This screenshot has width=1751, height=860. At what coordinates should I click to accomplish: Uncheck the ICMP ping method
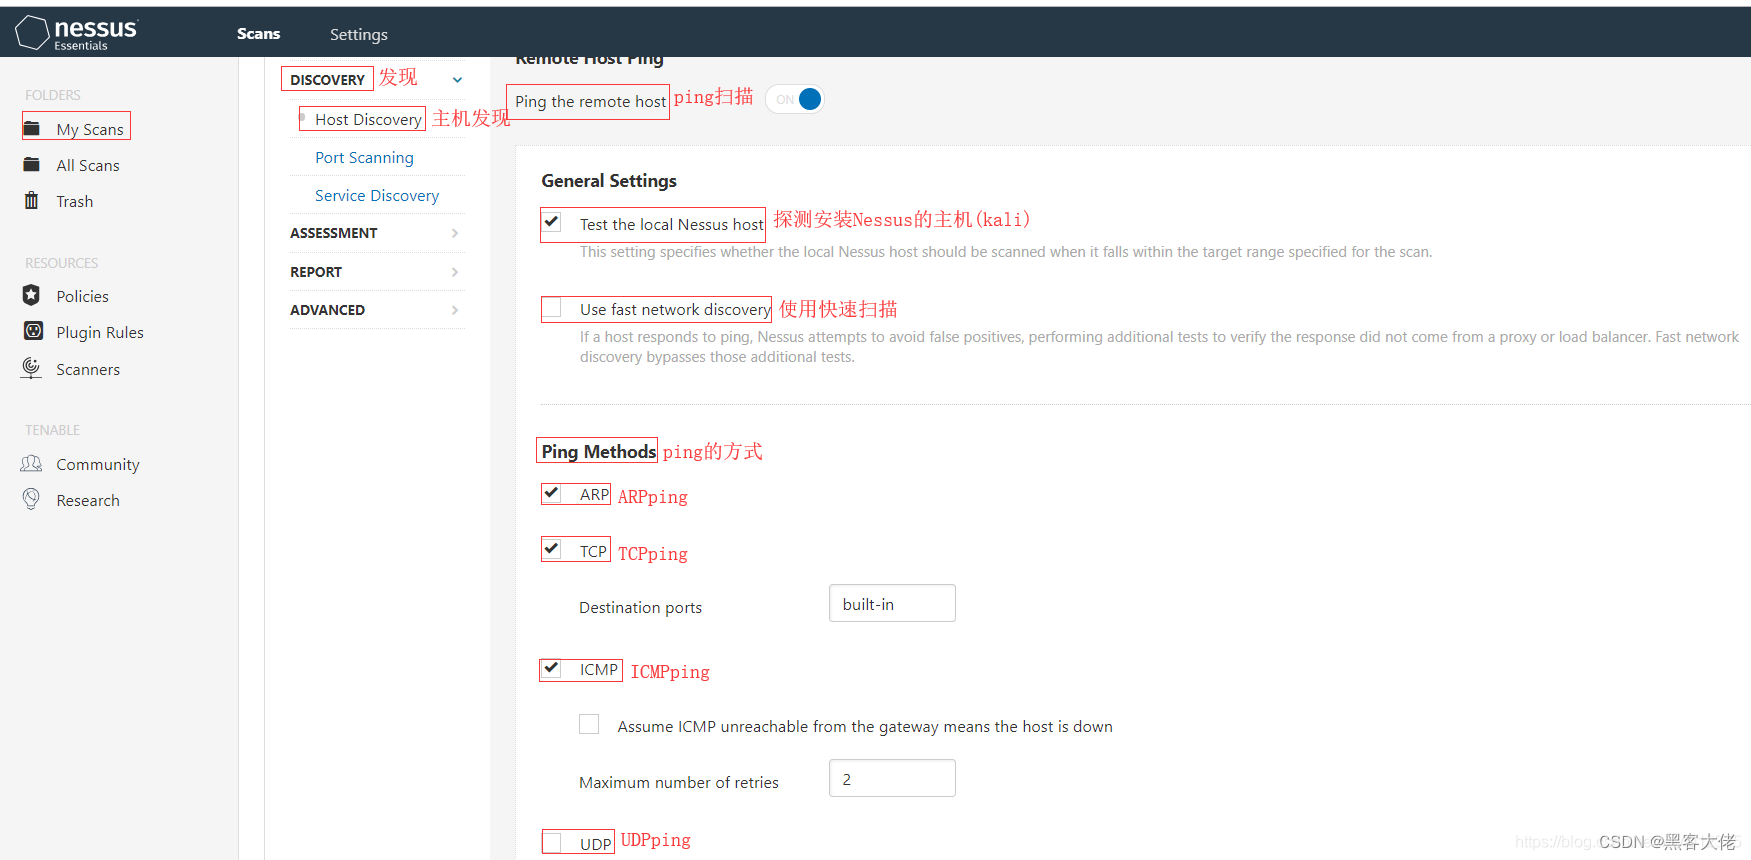(x=552, y=668)
